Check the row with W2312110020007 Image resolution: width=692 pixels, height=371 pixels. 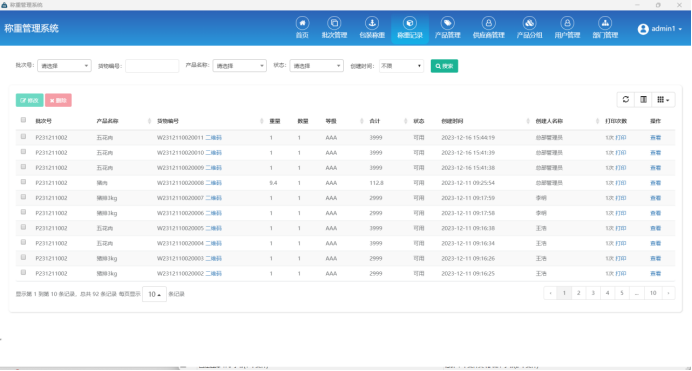click(x=23, y=197)
